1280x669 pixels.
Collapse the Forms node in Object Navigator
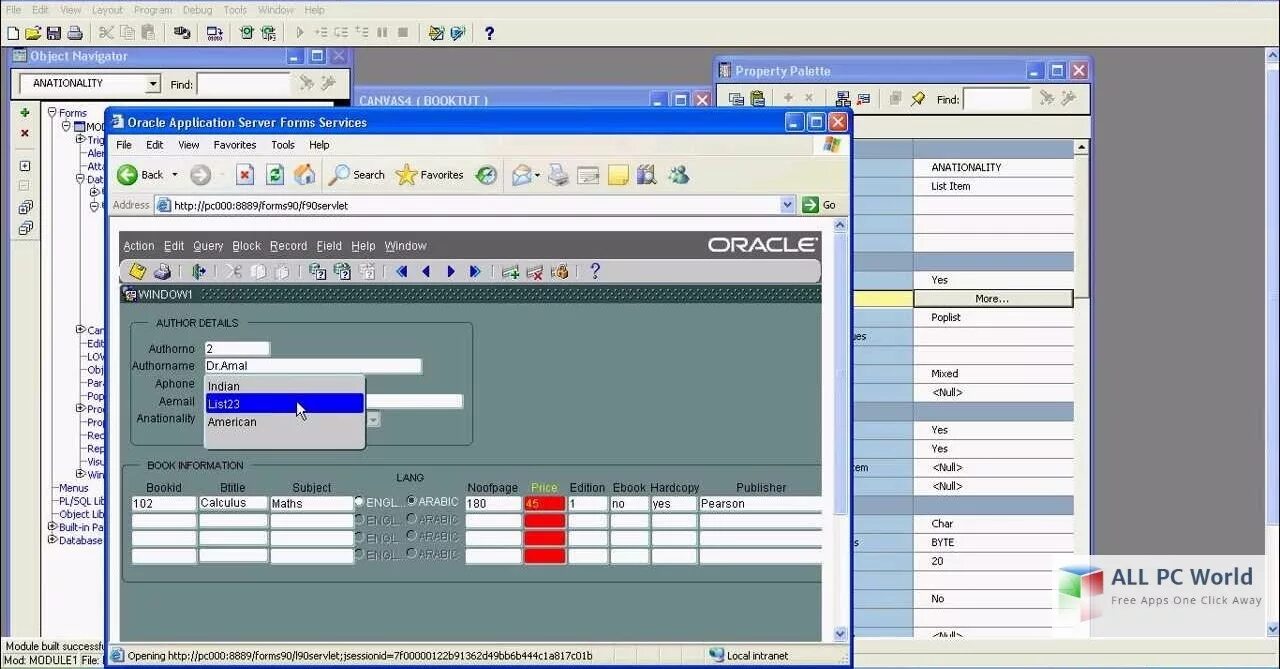pyautogui.click(x=52, y=113)
